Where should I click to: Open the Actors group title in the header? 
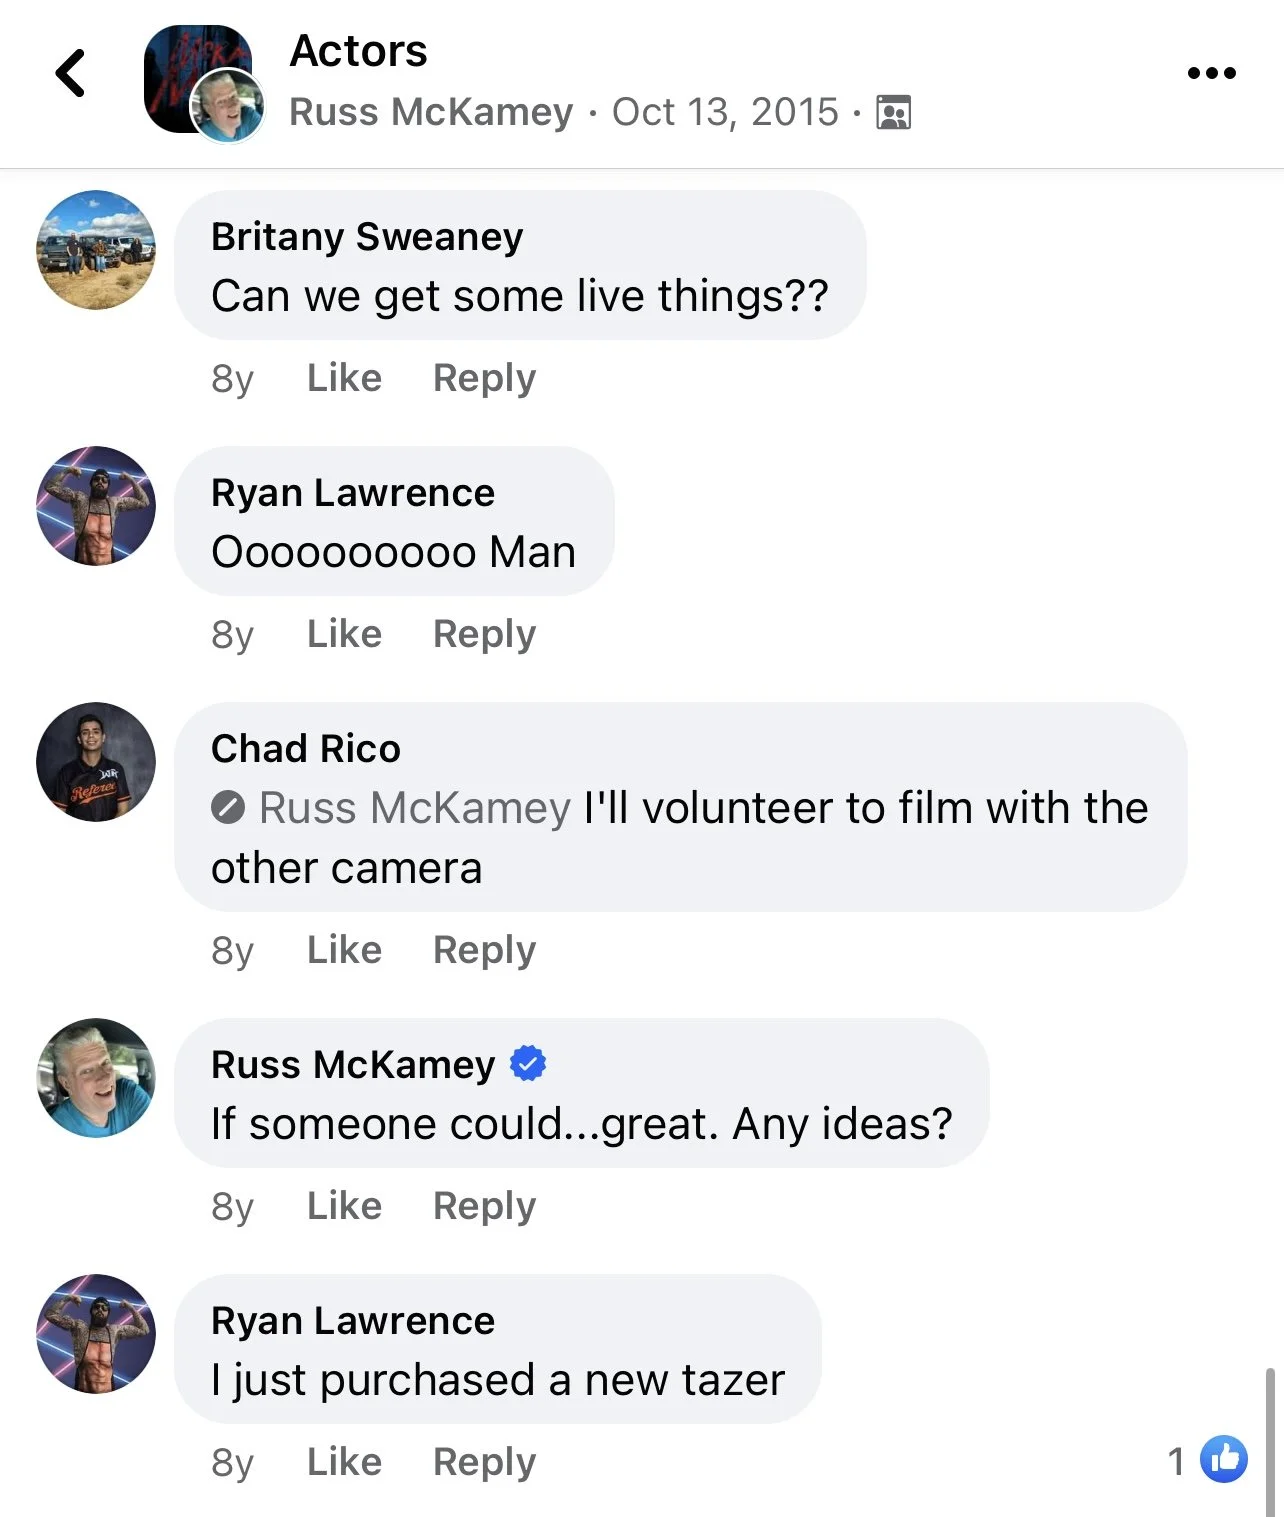(x=358, y=51)
